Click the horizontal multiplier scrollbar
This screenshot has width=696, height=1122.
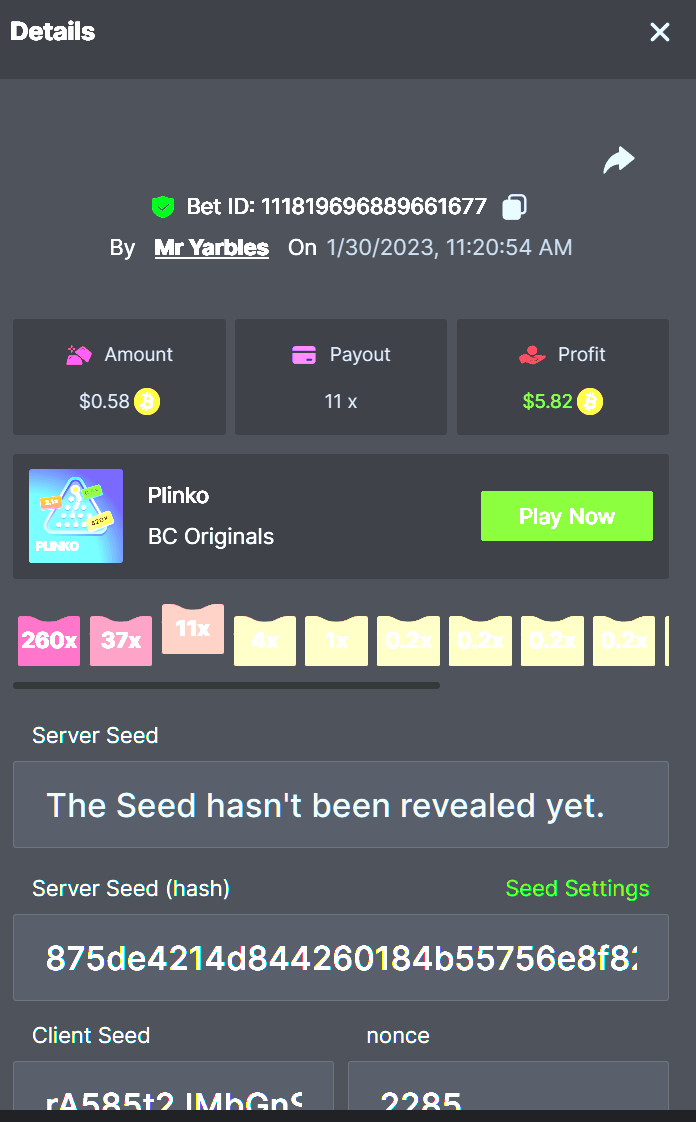click(x=226, y=686)
